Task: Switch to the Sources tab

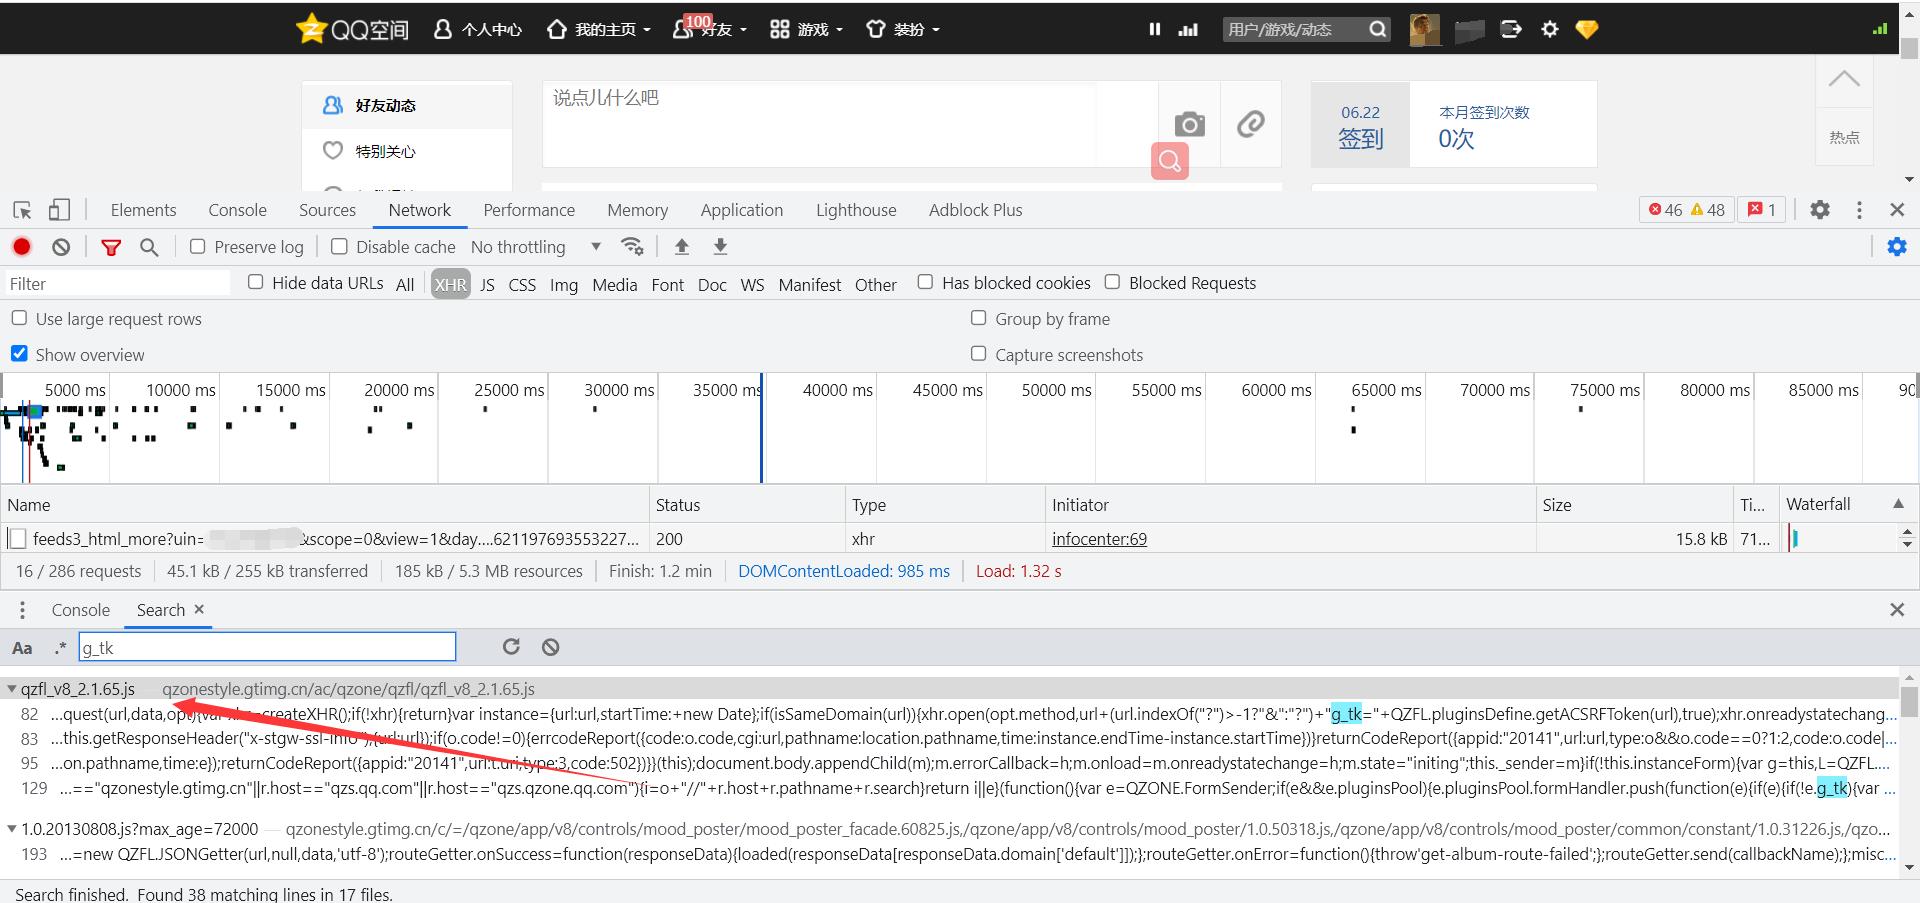Action: point(327,210)
